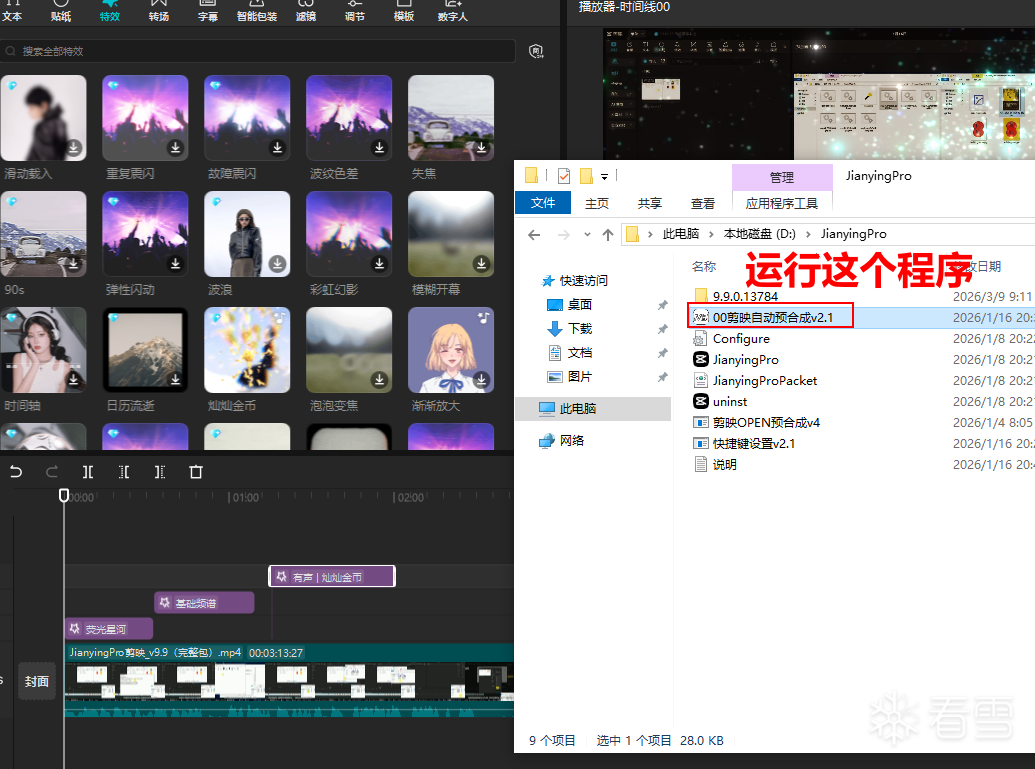Screen dimensions: 1035x769
Task: Open the 数字人 tab
Action: (452, 11)
